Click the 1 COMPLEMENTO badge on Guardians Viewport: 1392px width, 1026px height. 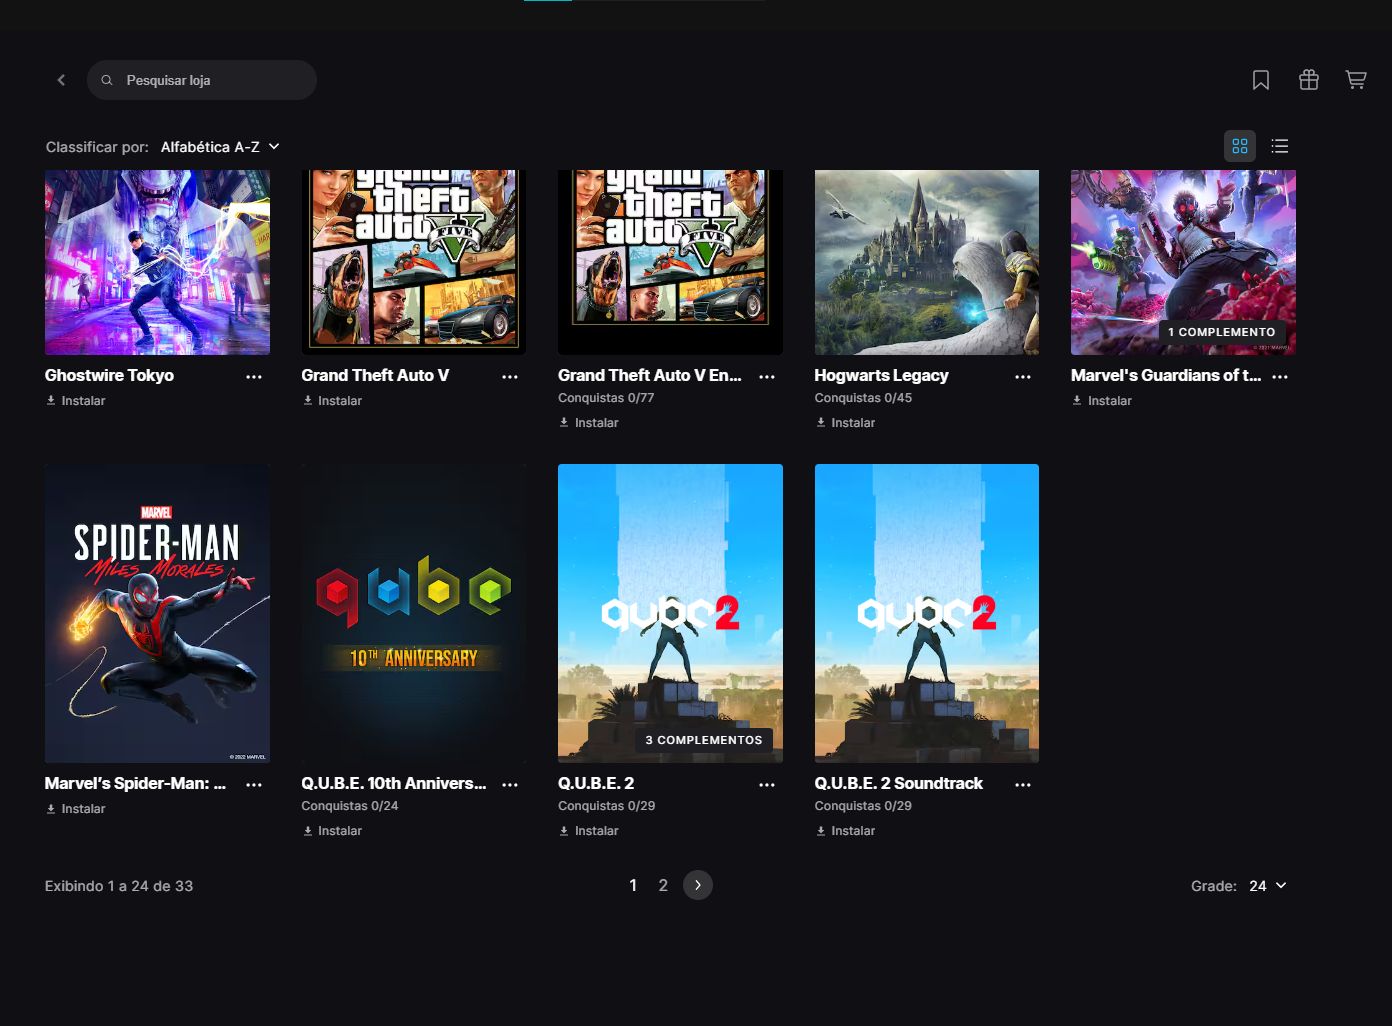[1222, 332]
